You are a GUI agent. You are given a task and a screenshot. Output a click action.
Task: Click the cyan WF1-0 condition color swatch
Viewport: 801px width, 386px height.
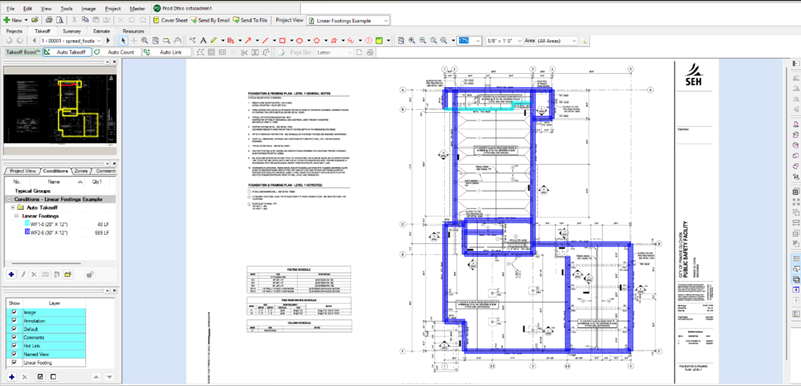(28, 224)
